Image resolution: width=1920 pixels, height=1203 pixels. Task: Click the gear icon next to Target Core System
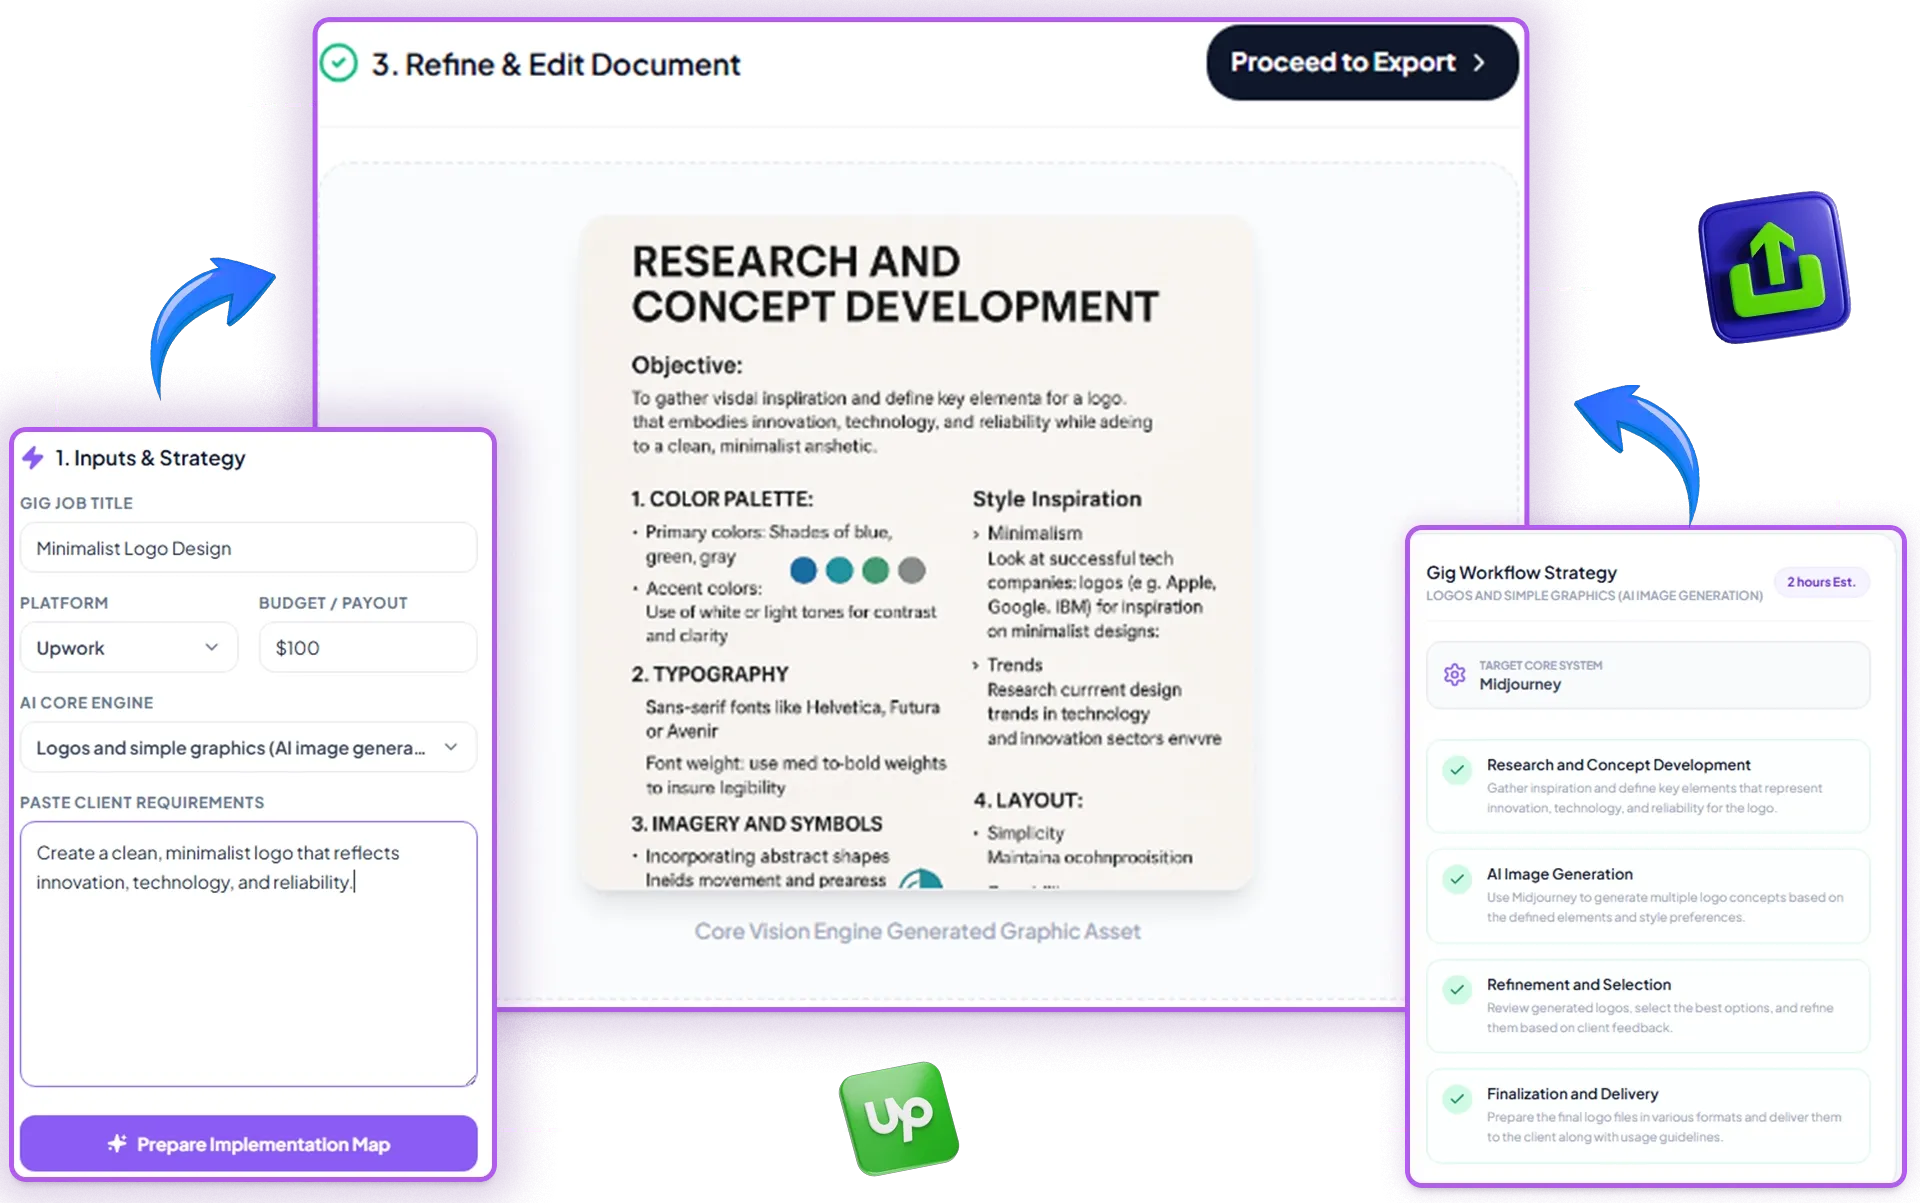(x=1454, y=675)
